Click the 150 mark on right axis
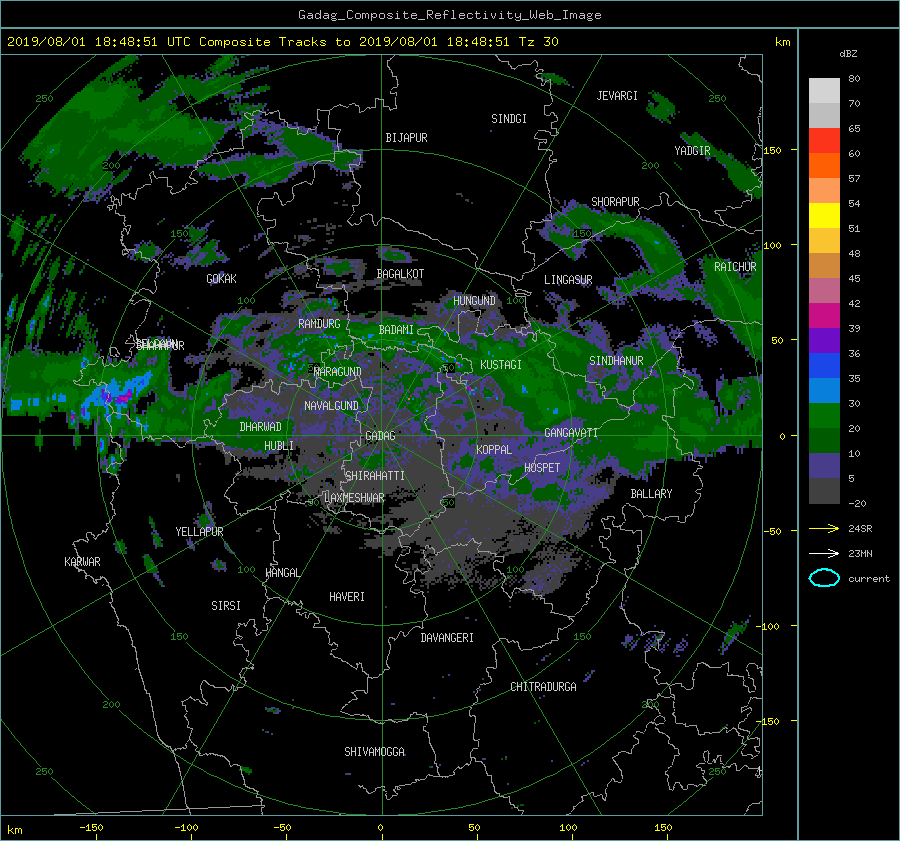Viewport: 900px width, 841px height. [772, 150]
